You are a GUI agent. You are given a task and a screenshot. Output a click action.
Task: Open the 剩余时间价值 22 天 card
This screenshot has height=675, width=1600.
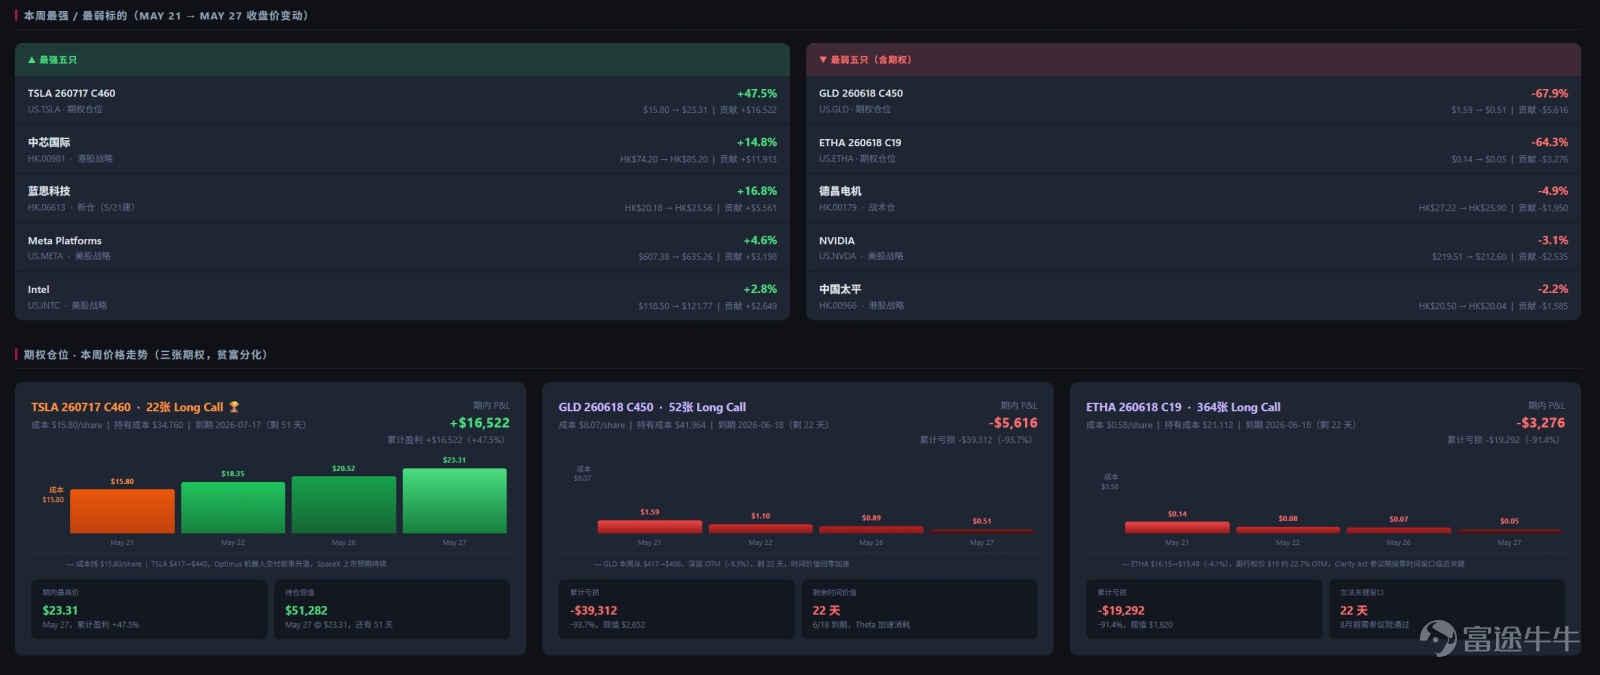click(x=919, y=609)
